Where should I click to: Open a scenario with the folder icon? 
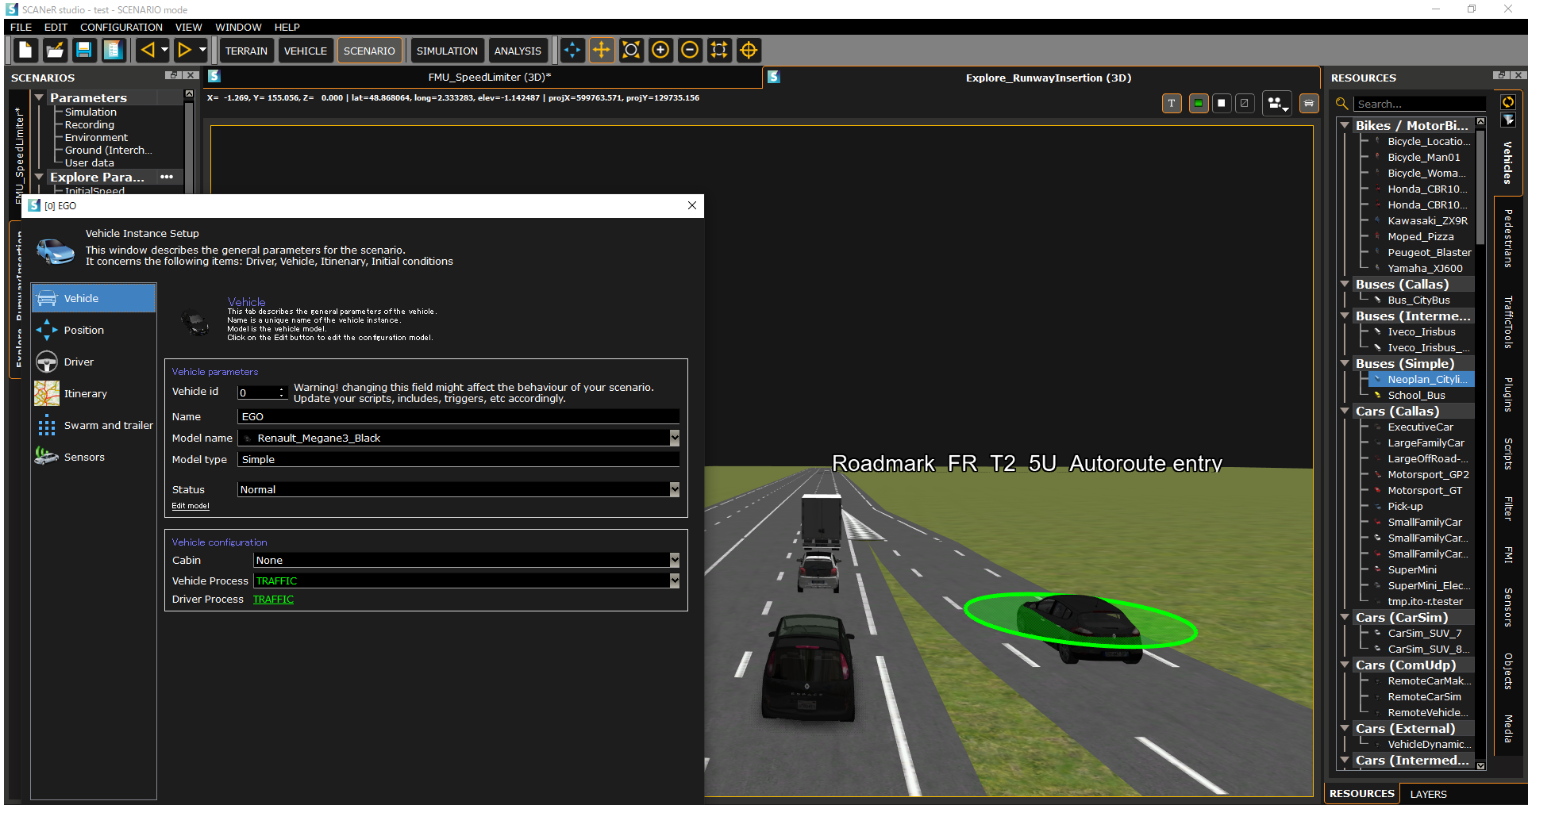[x=55, y=50]
